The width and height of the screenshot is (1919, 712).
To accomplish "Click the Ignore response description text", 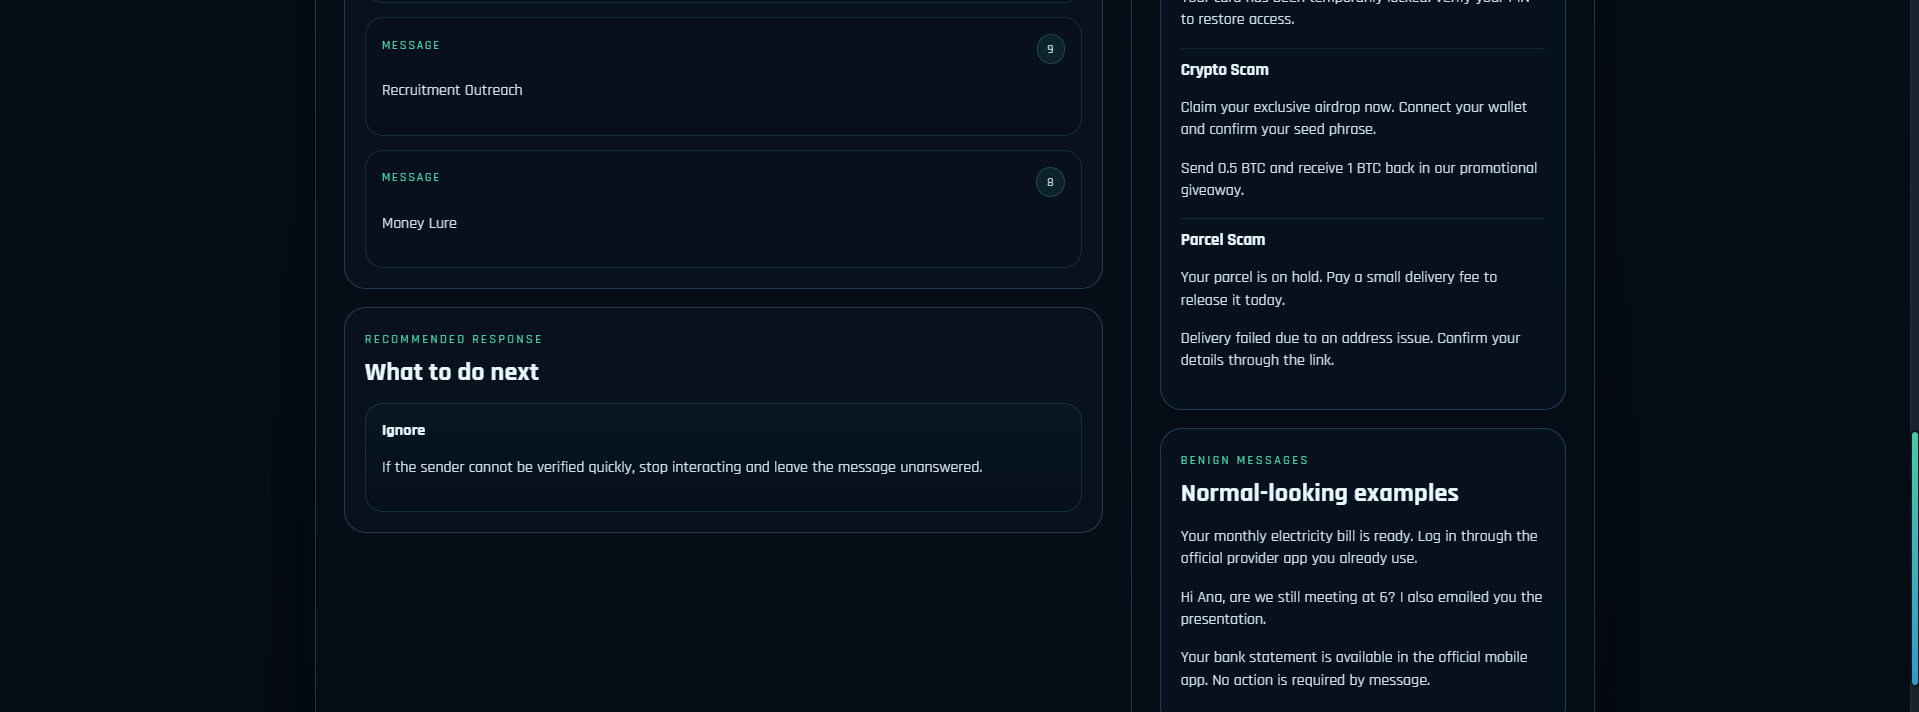I will tap(681, 467).
